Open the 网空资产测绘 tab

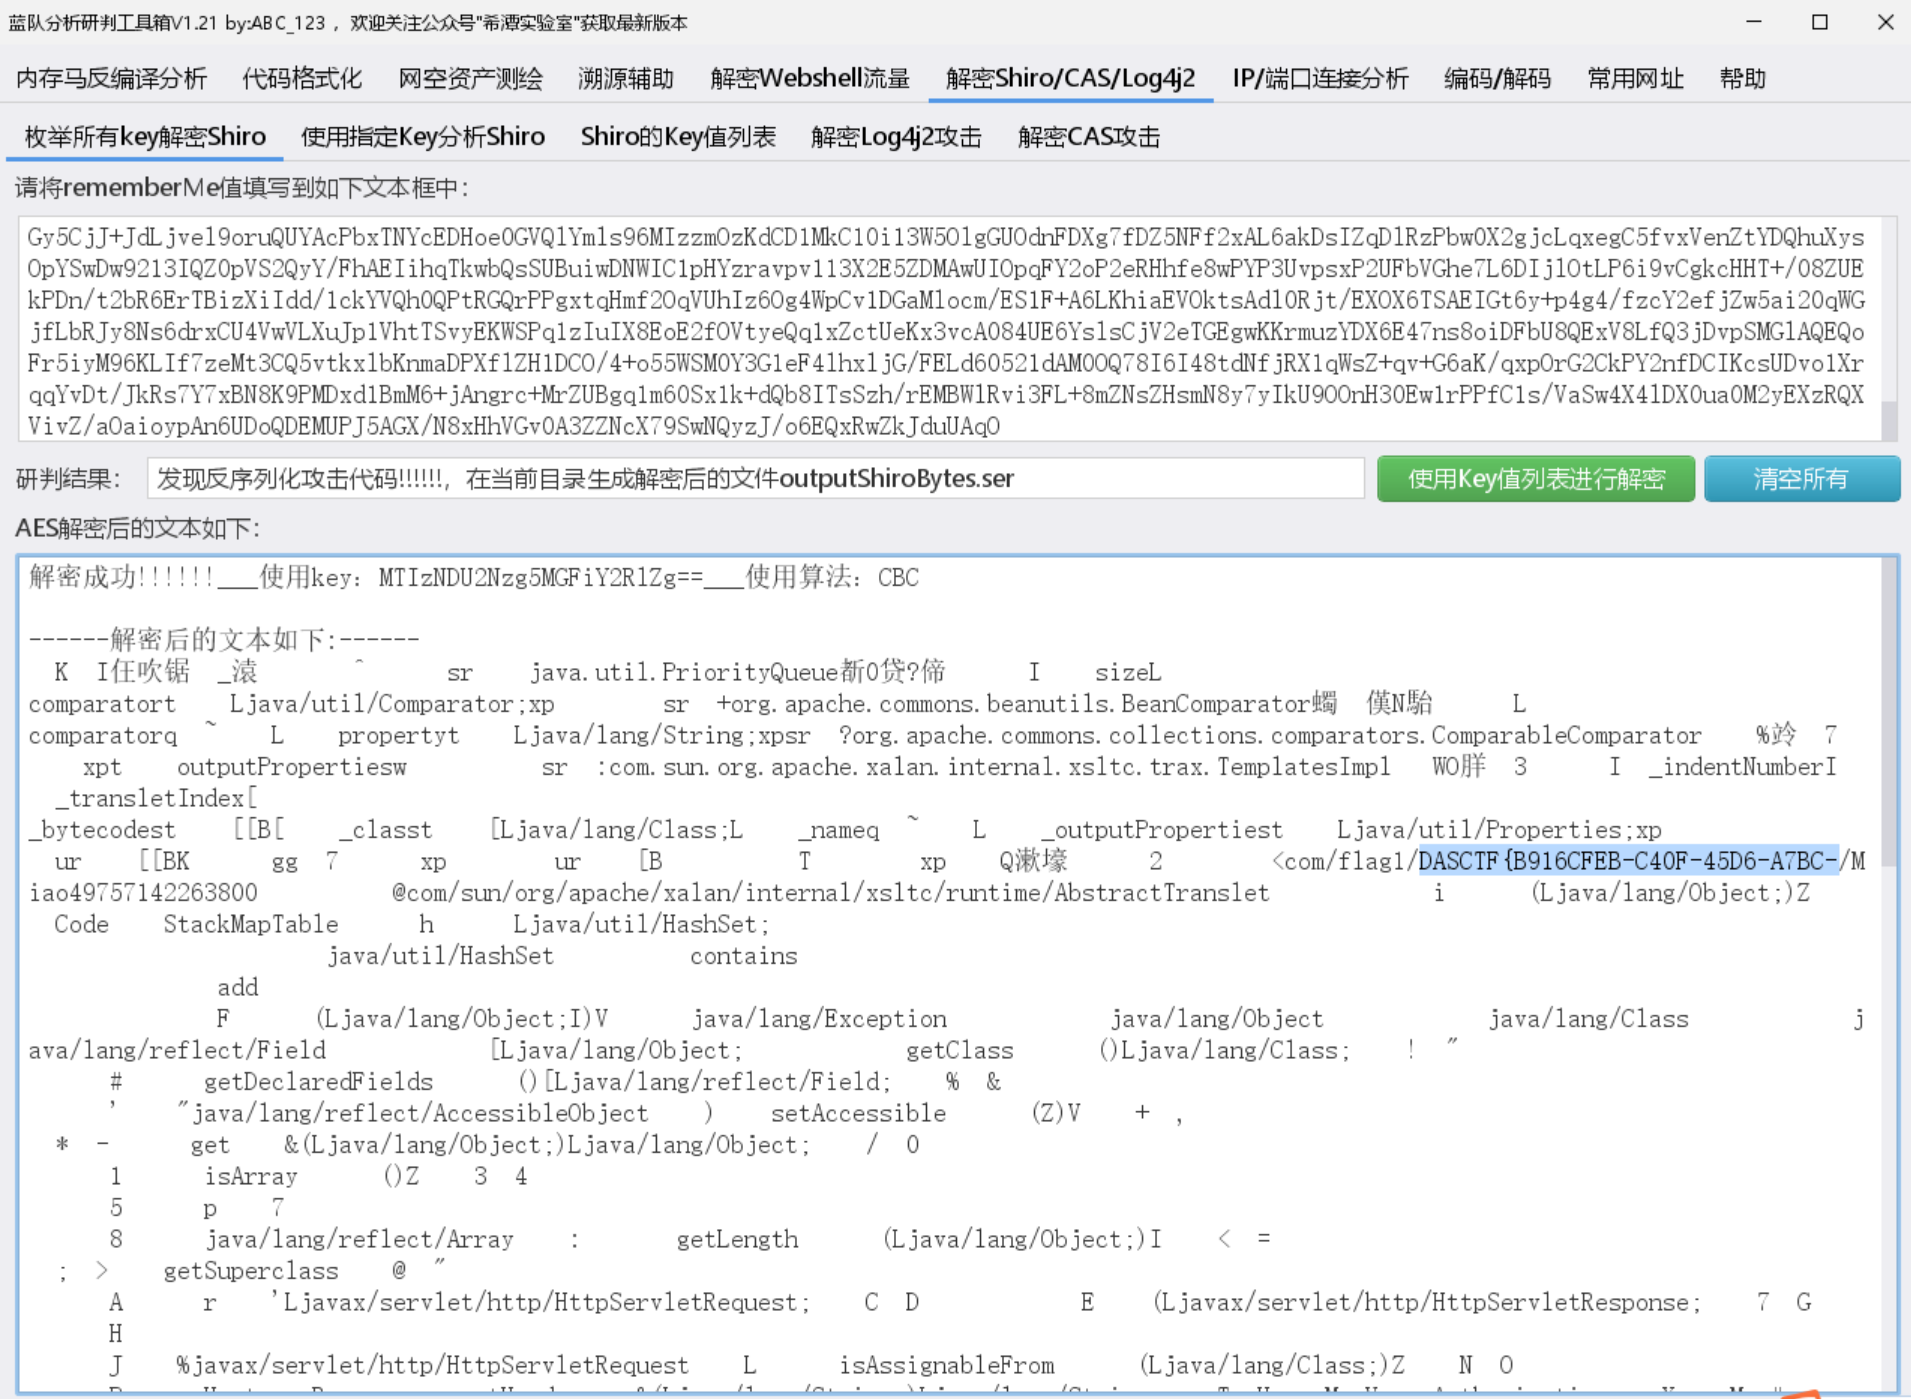(x=470, y=79)
